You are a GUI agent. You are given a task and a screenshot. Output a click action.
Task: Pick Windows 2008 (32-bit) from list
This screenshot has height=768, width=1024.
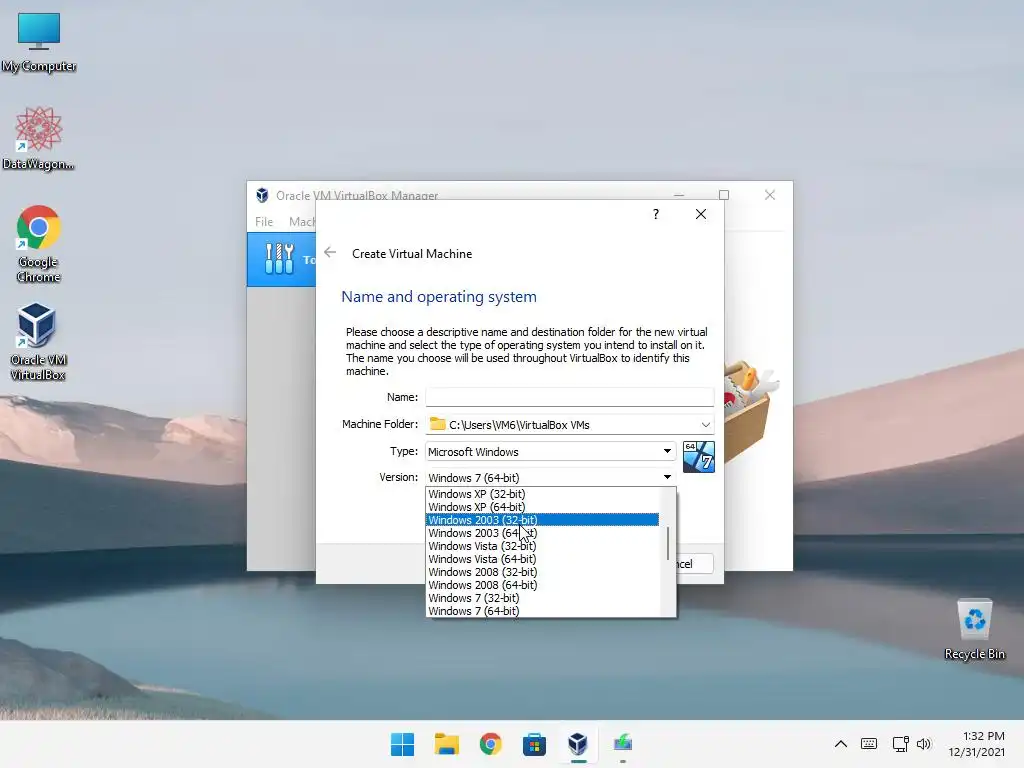[543, 572]
